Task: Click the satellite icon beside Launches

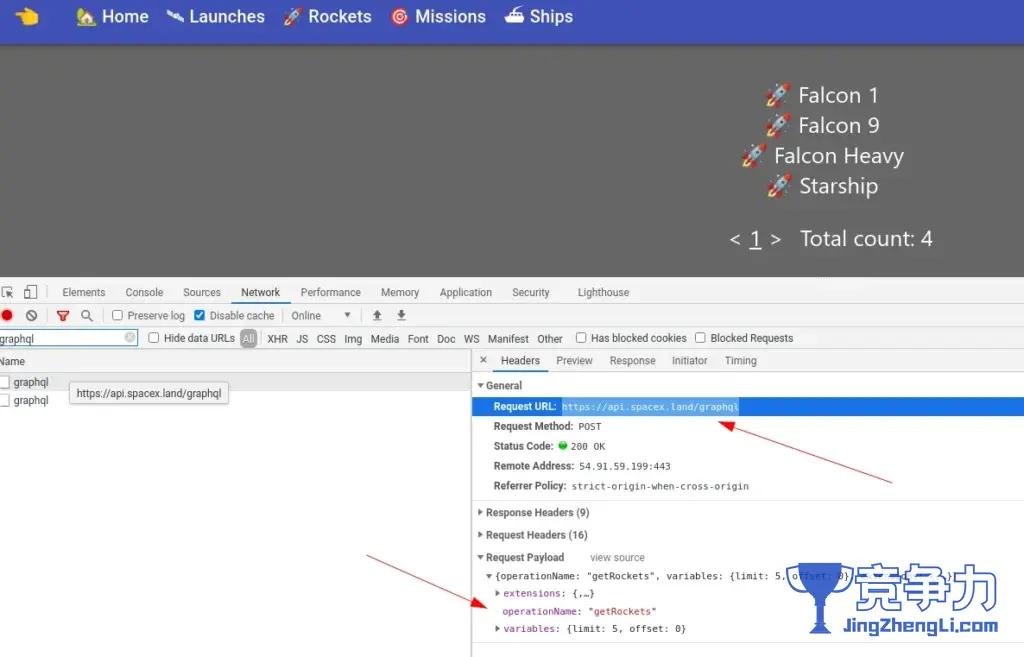Action: point(174,16)
